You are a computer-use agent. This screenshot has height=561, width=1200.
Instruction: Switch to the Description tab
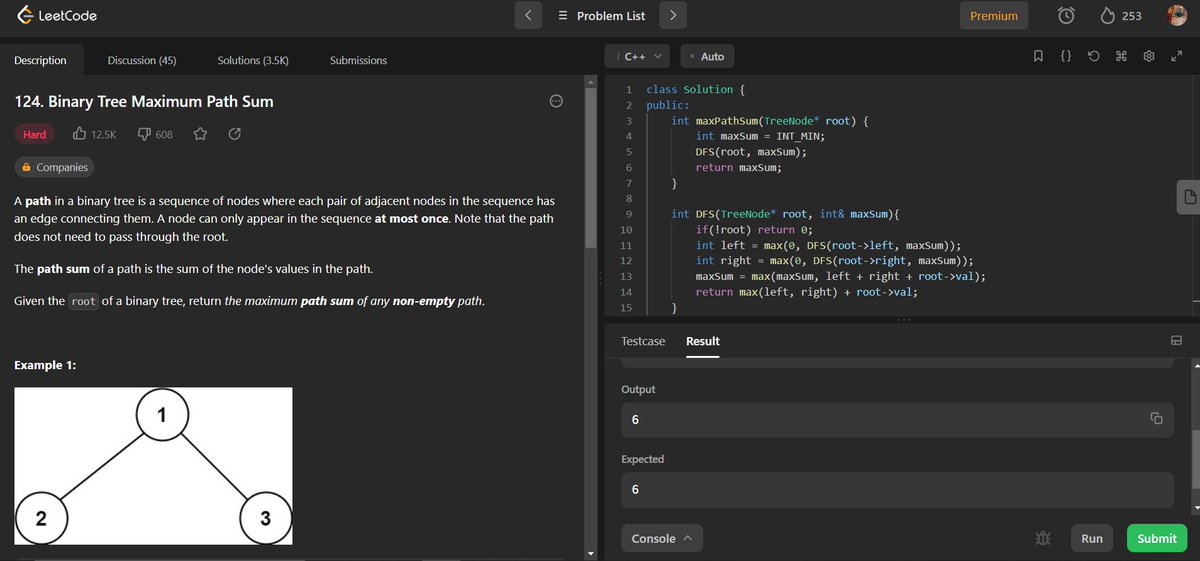click(x=40, y=60)
